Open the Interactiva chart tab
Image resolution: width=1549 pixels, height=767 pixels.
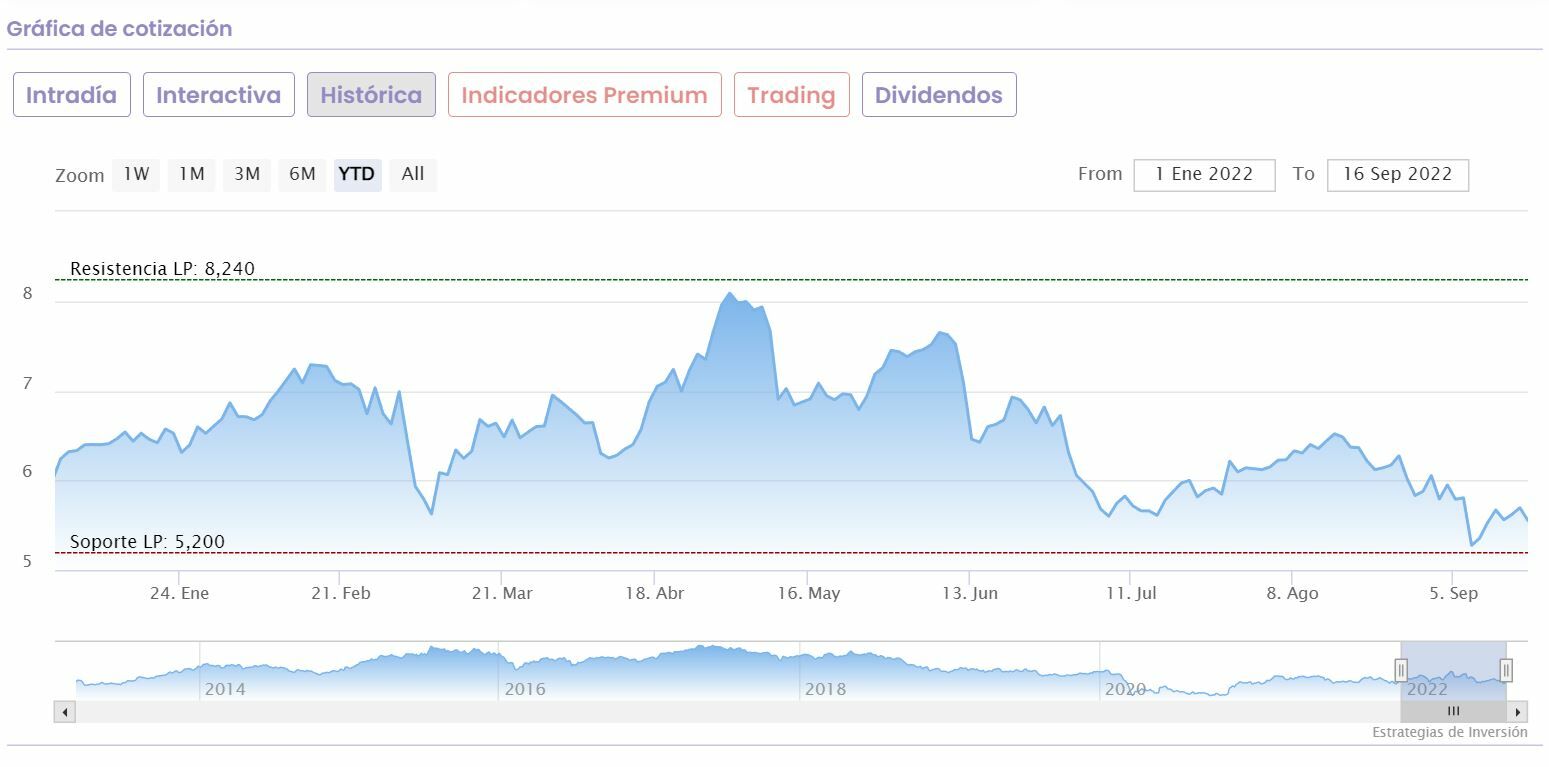point(218,95)
